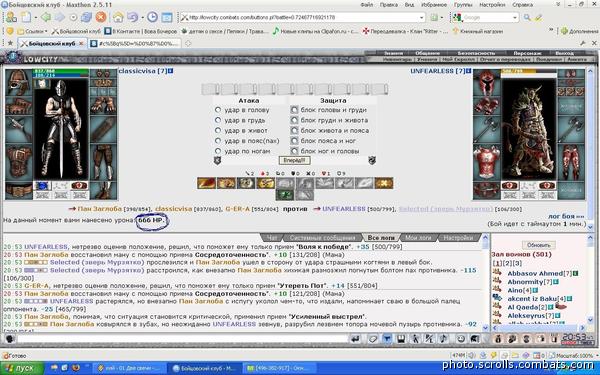Click the Windows 'пуск' Start button
The image size is (600, 375).
point(21,368)
